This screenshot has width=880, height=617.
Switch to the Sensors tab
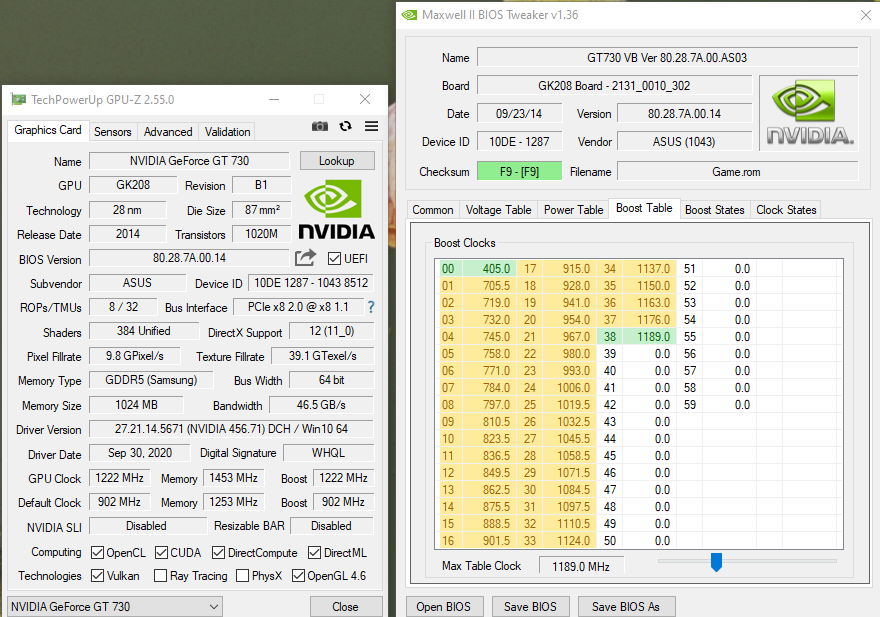112,131
